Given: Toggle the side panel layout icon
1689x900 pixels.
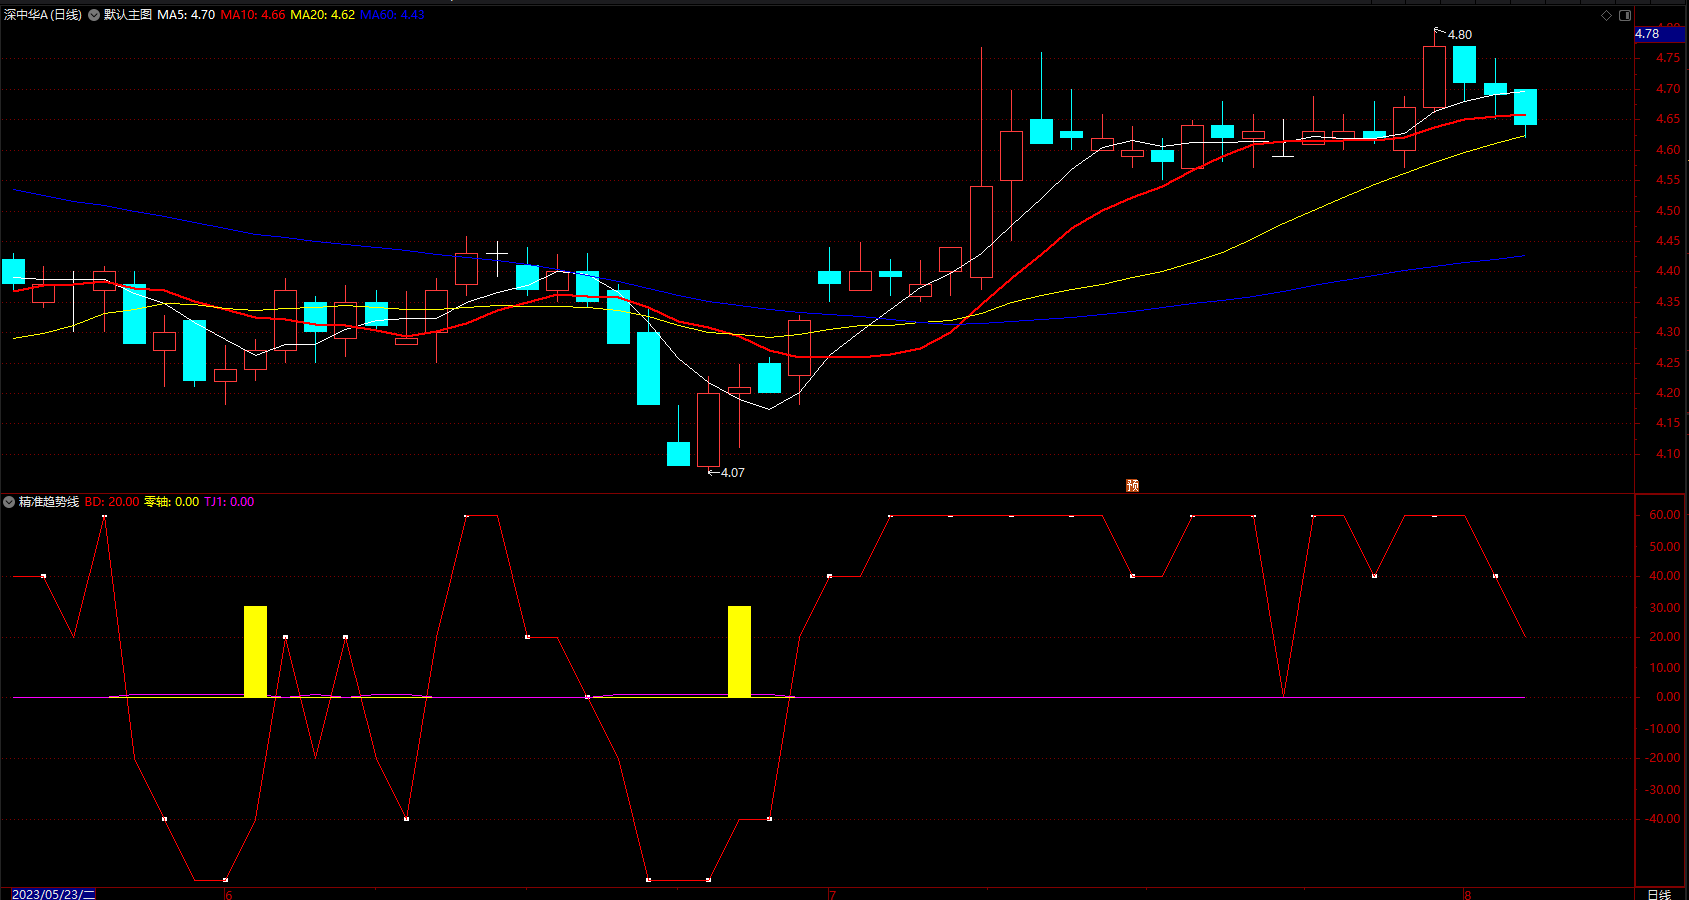Looking at the screenshot, I should [1625, 15].
